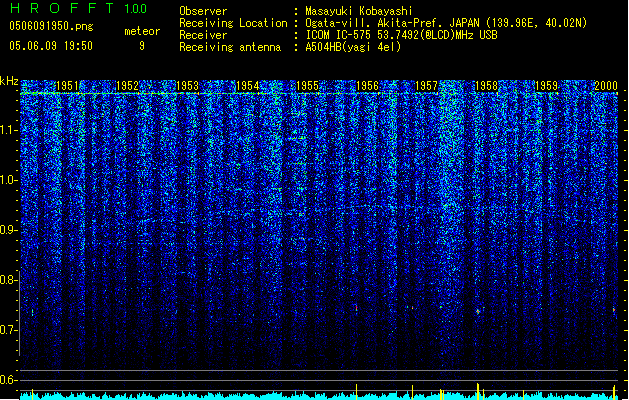Click the 1953 time marker
The height and width of the screenshot is (400, 629).
[x=187, y=86]
